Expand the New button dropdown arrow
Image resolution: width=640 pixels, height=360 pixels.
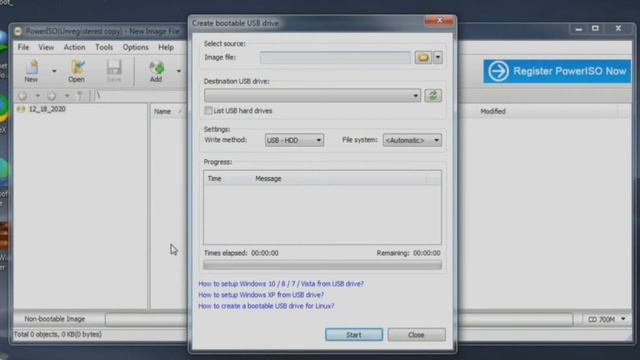pyautogui.click(x=54, y=71)
